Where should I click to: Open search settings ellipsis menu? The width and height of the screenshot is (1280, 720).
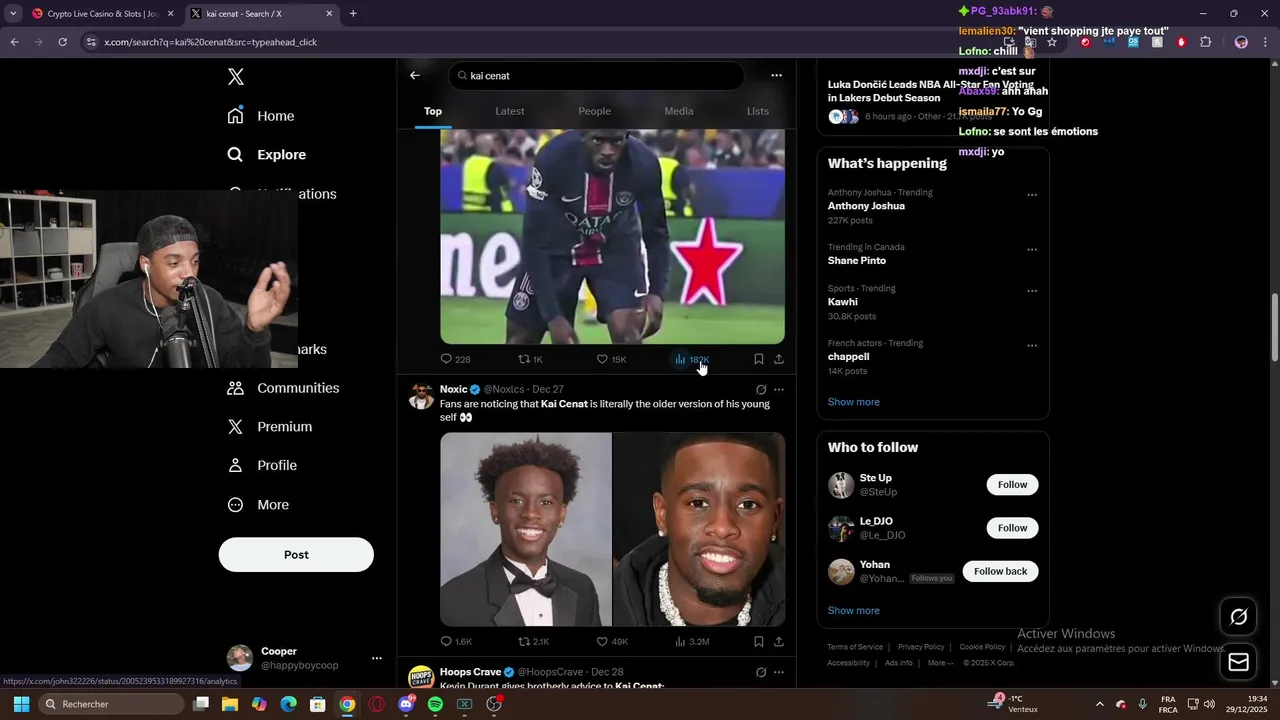pyautogui.click(x=776, y=75)
